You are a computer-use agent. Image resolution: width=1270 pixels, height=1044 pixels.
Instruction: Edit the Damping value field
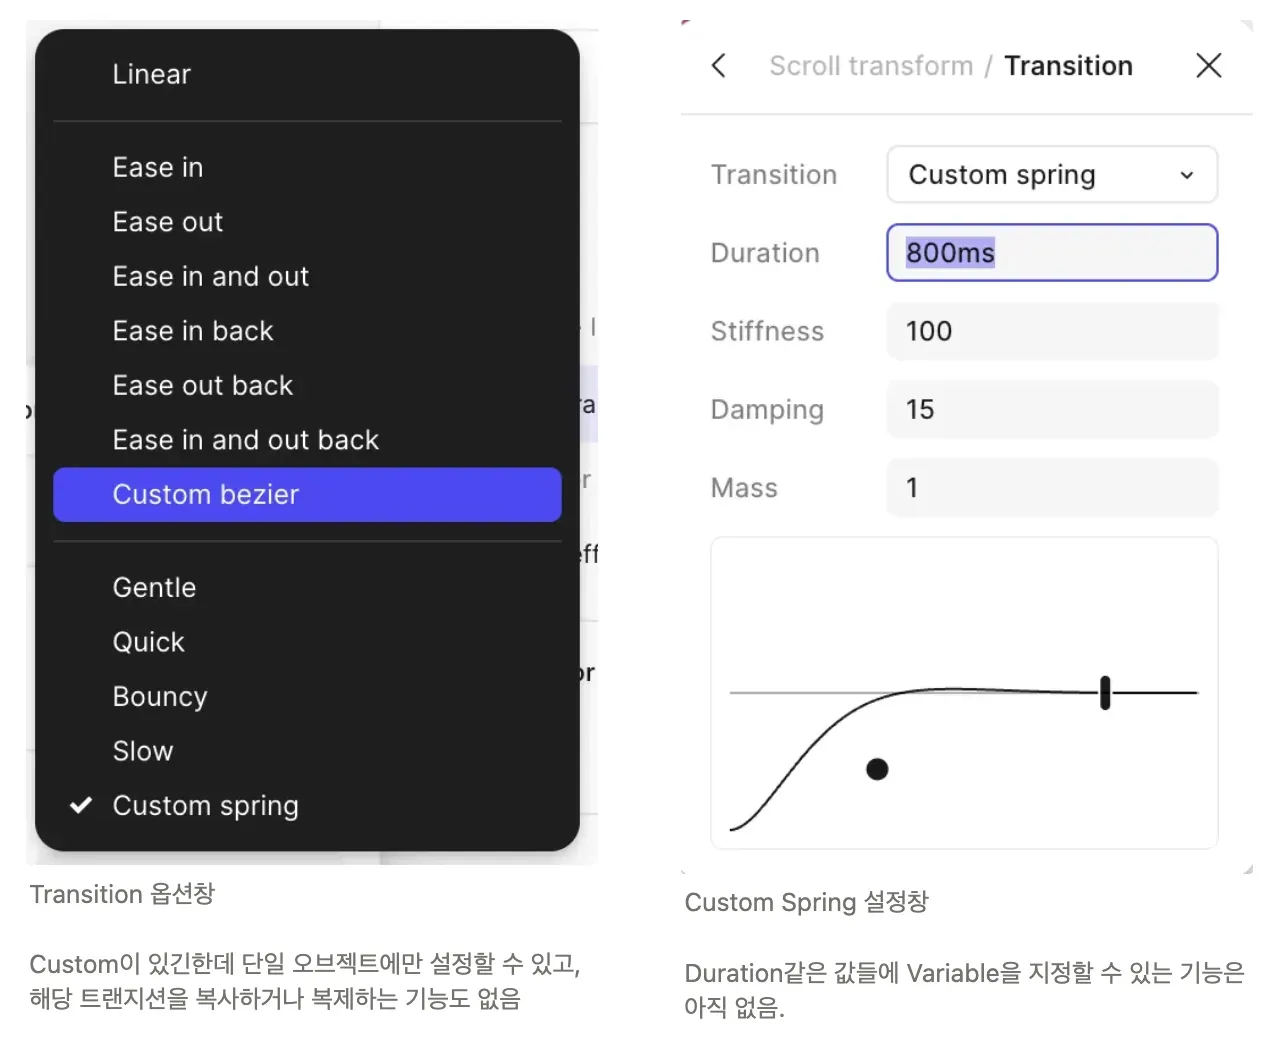(x=1051, y=409)
